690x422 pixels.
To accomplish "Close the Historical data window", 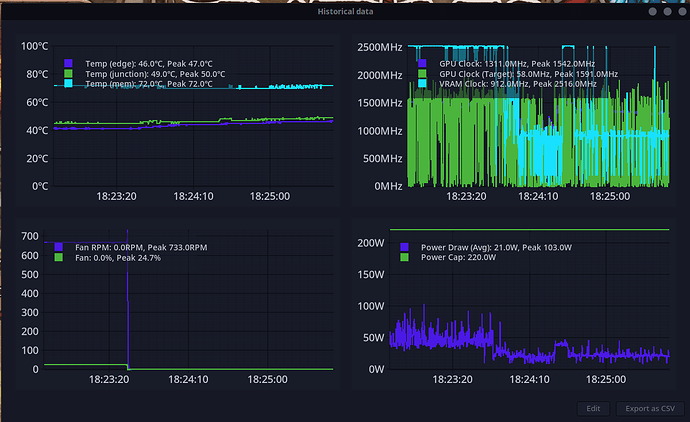I will pyautogui.click(x=681, y=13).
